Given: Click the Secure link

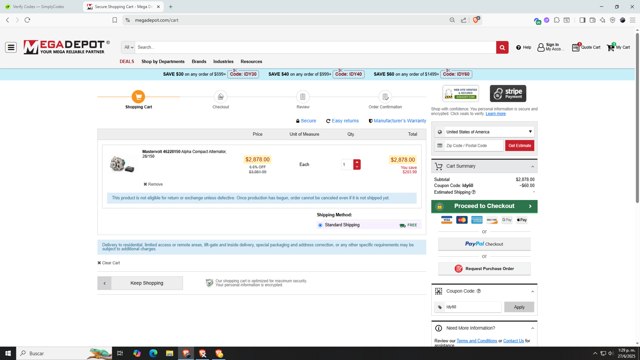Looking at the screenshot, I should 306,121.
